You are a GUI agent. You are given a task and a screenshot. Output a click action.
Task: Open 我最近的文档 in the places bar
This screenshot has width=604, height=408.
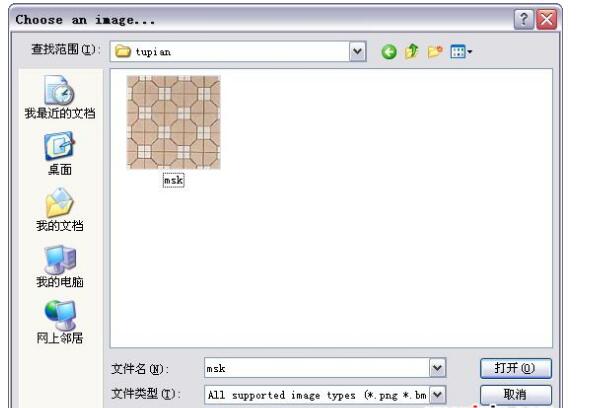(x=60, y=97)
